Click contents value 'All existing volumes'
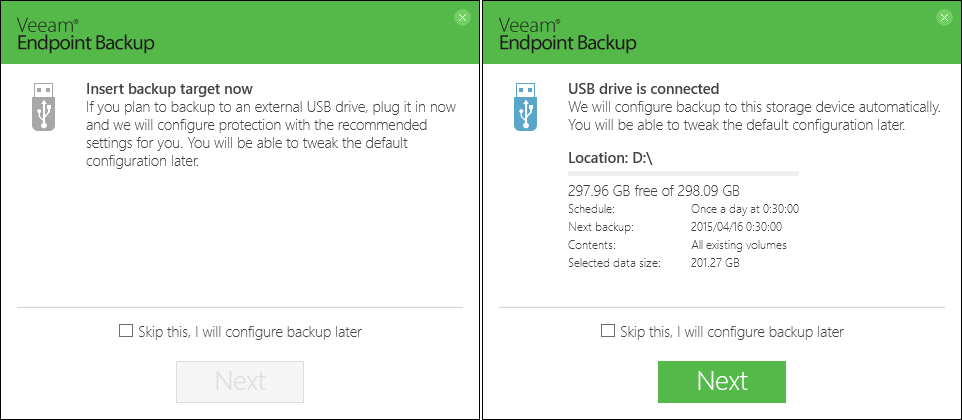The width and height of the screenshot is (962, 420). pos(739,245)
